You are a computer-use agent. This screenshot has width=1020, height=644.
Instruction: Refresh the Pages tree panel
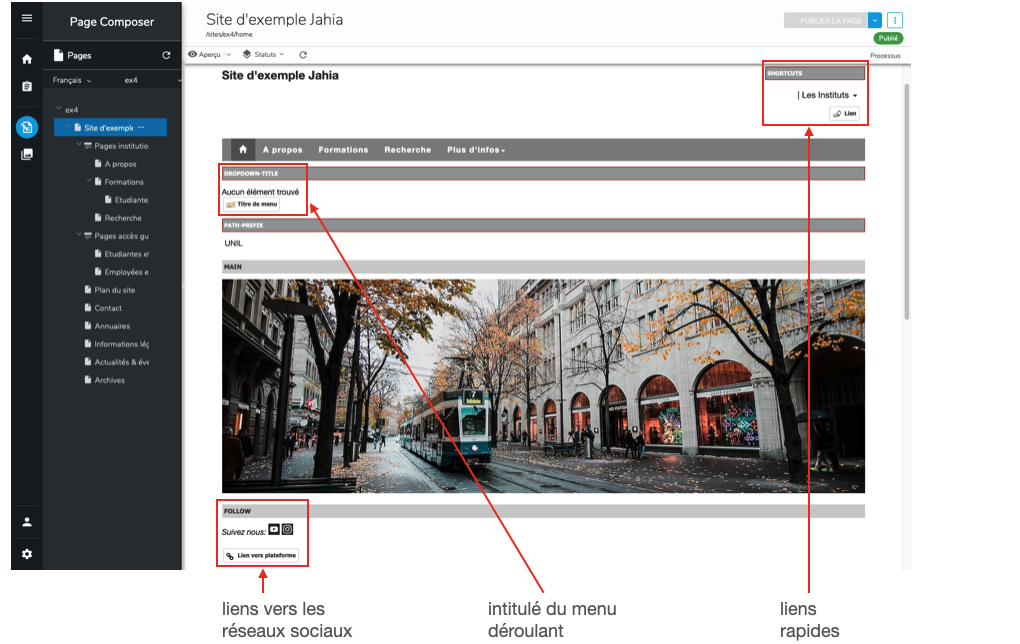166,56
